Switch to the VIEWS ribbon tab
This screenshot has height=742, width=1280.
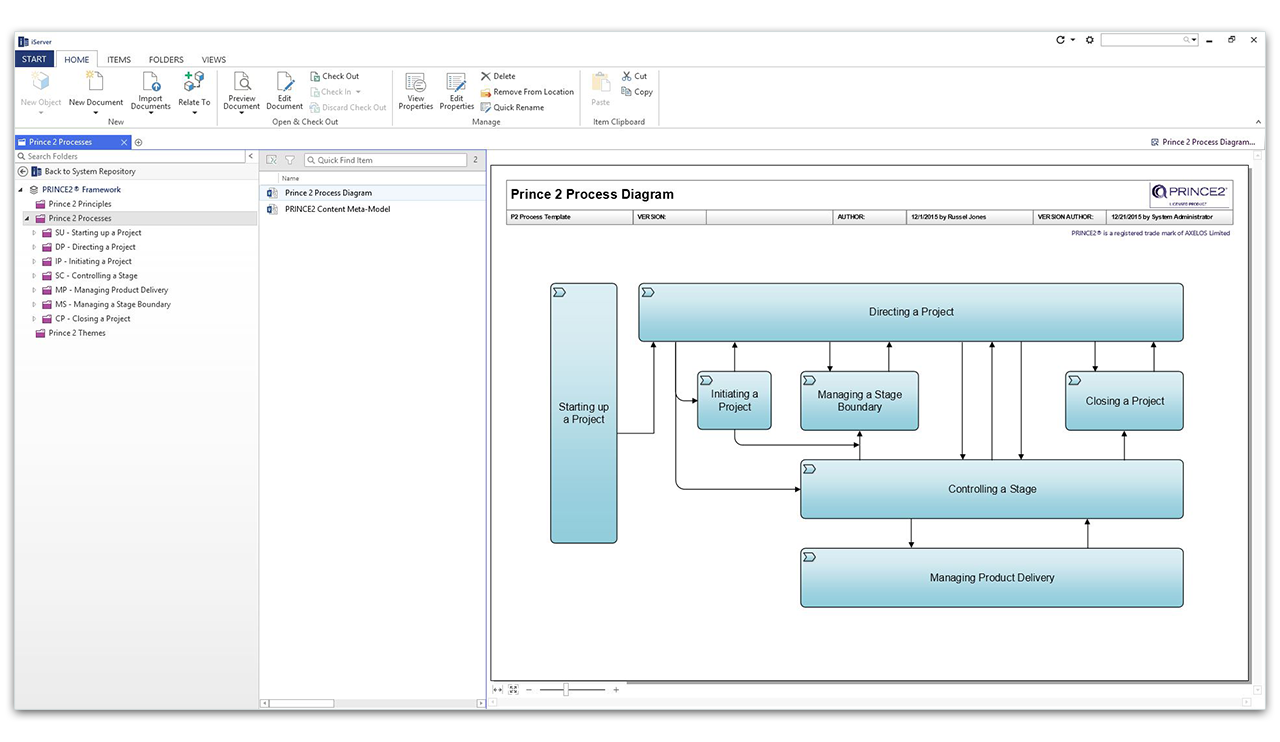[214, 59]
